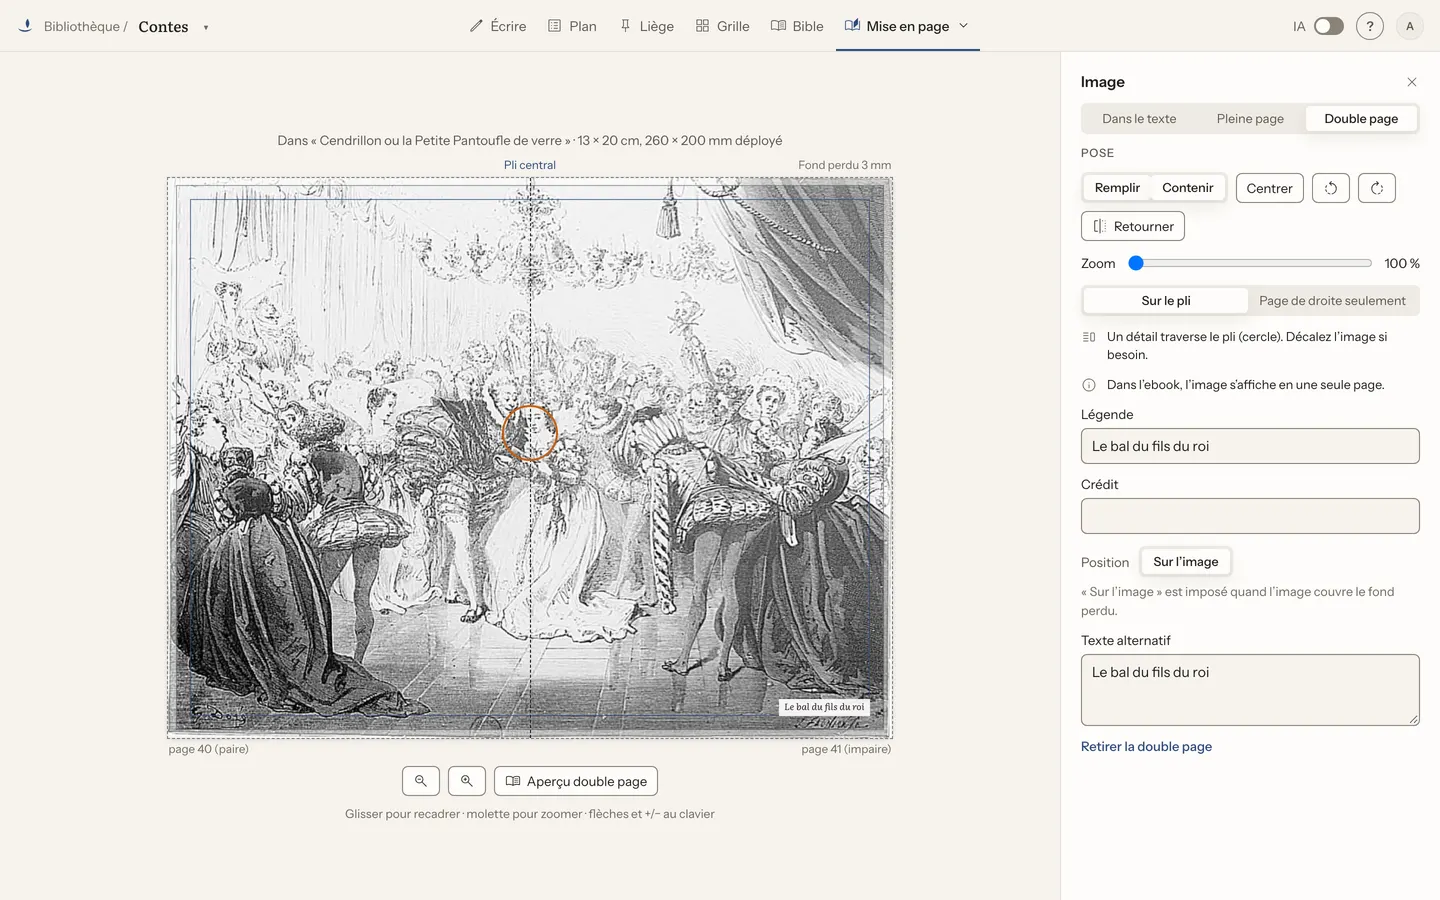
Task: Zoom in the spread preview
Action: 467,781
